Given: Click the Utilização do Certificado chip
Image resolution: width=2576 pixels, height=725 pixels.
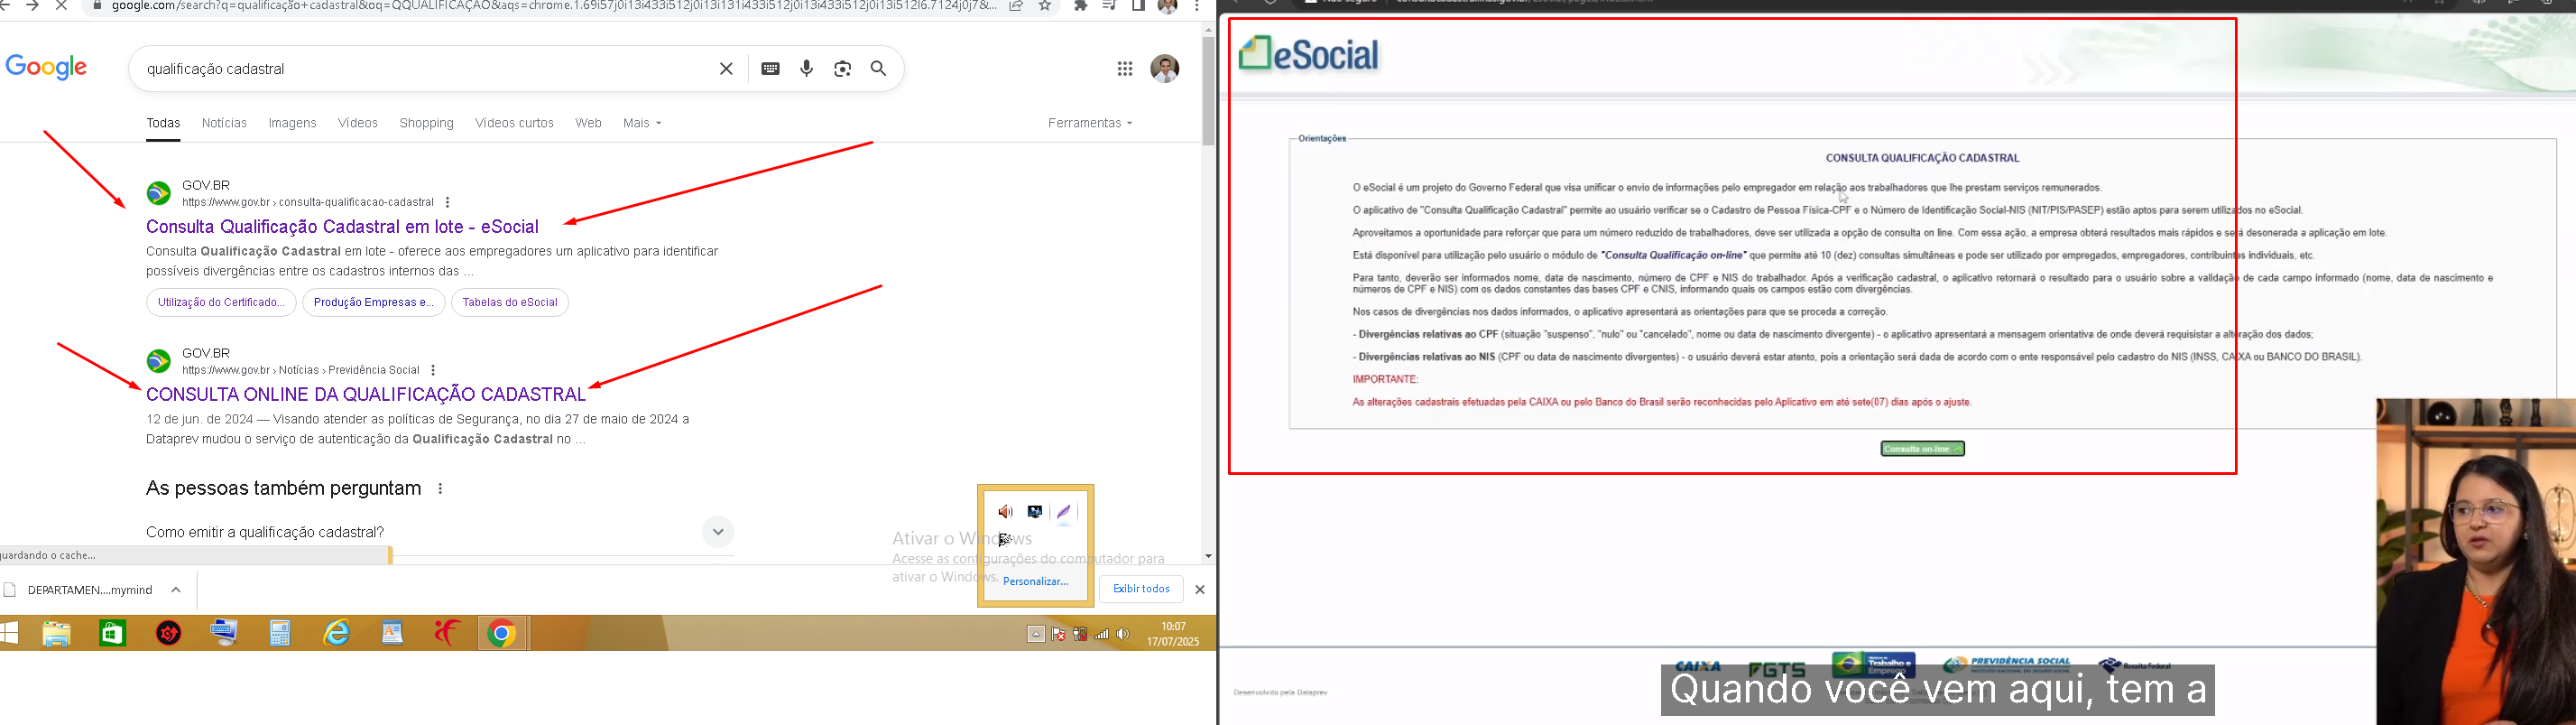Looking at the screenshot, I should pyautogui.click(x=221, y=303).
